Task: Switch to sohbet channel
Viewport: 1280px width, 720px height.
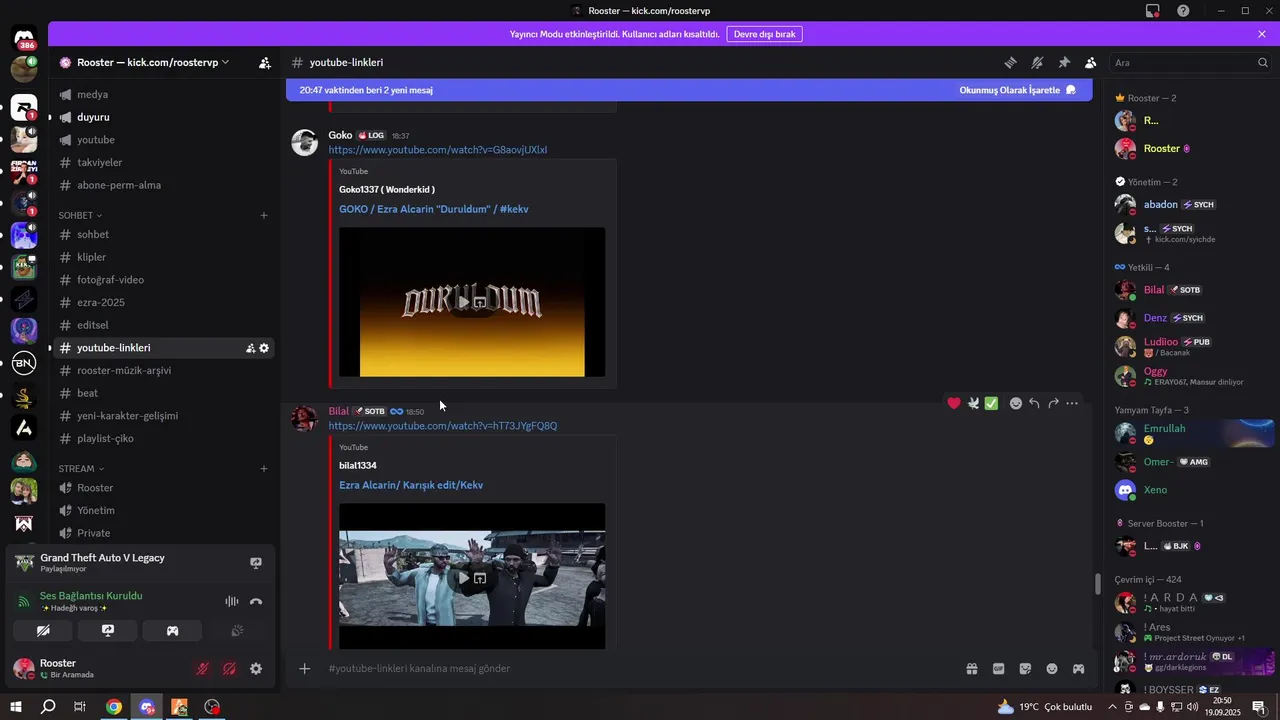Action: coord(165,235)
